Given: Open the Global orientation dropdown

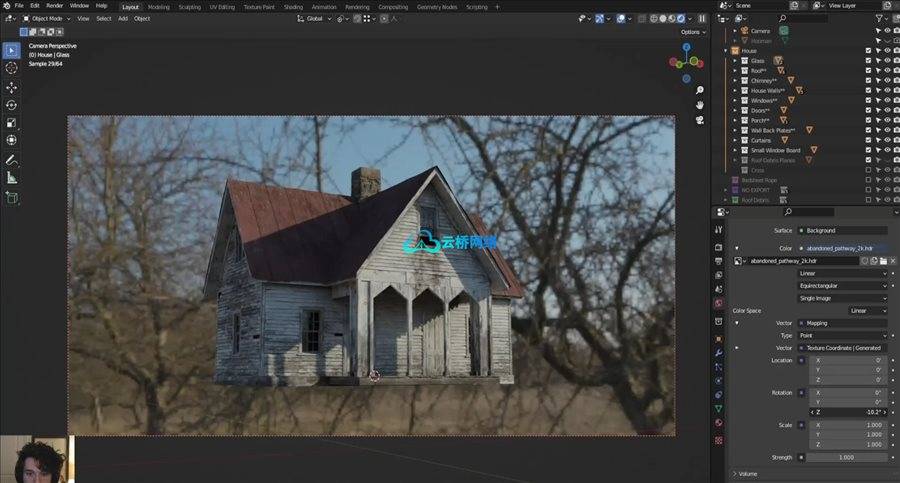Looking at the screenshot, I should click(x=315, y=18).
